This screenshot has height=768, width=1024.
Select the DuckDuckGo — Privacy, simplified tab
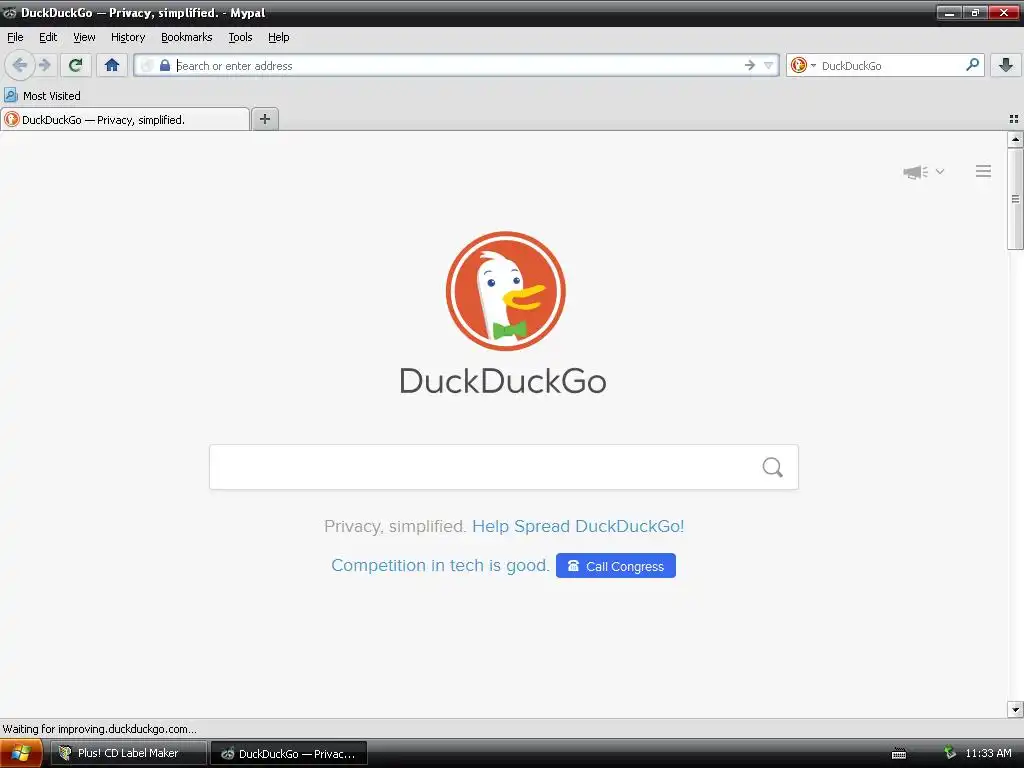coord(125,120)
